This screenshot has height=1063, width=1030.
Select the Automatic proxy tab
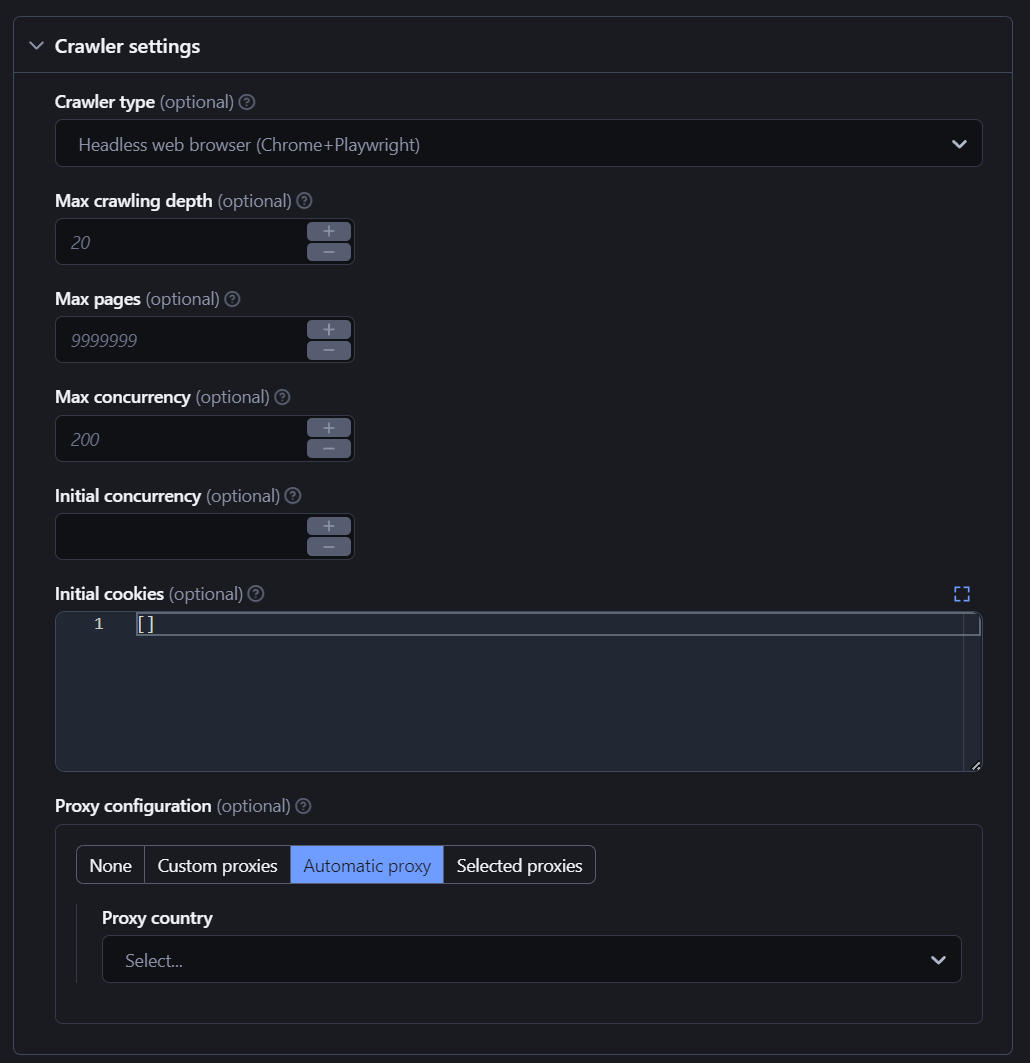pos(366,864)
